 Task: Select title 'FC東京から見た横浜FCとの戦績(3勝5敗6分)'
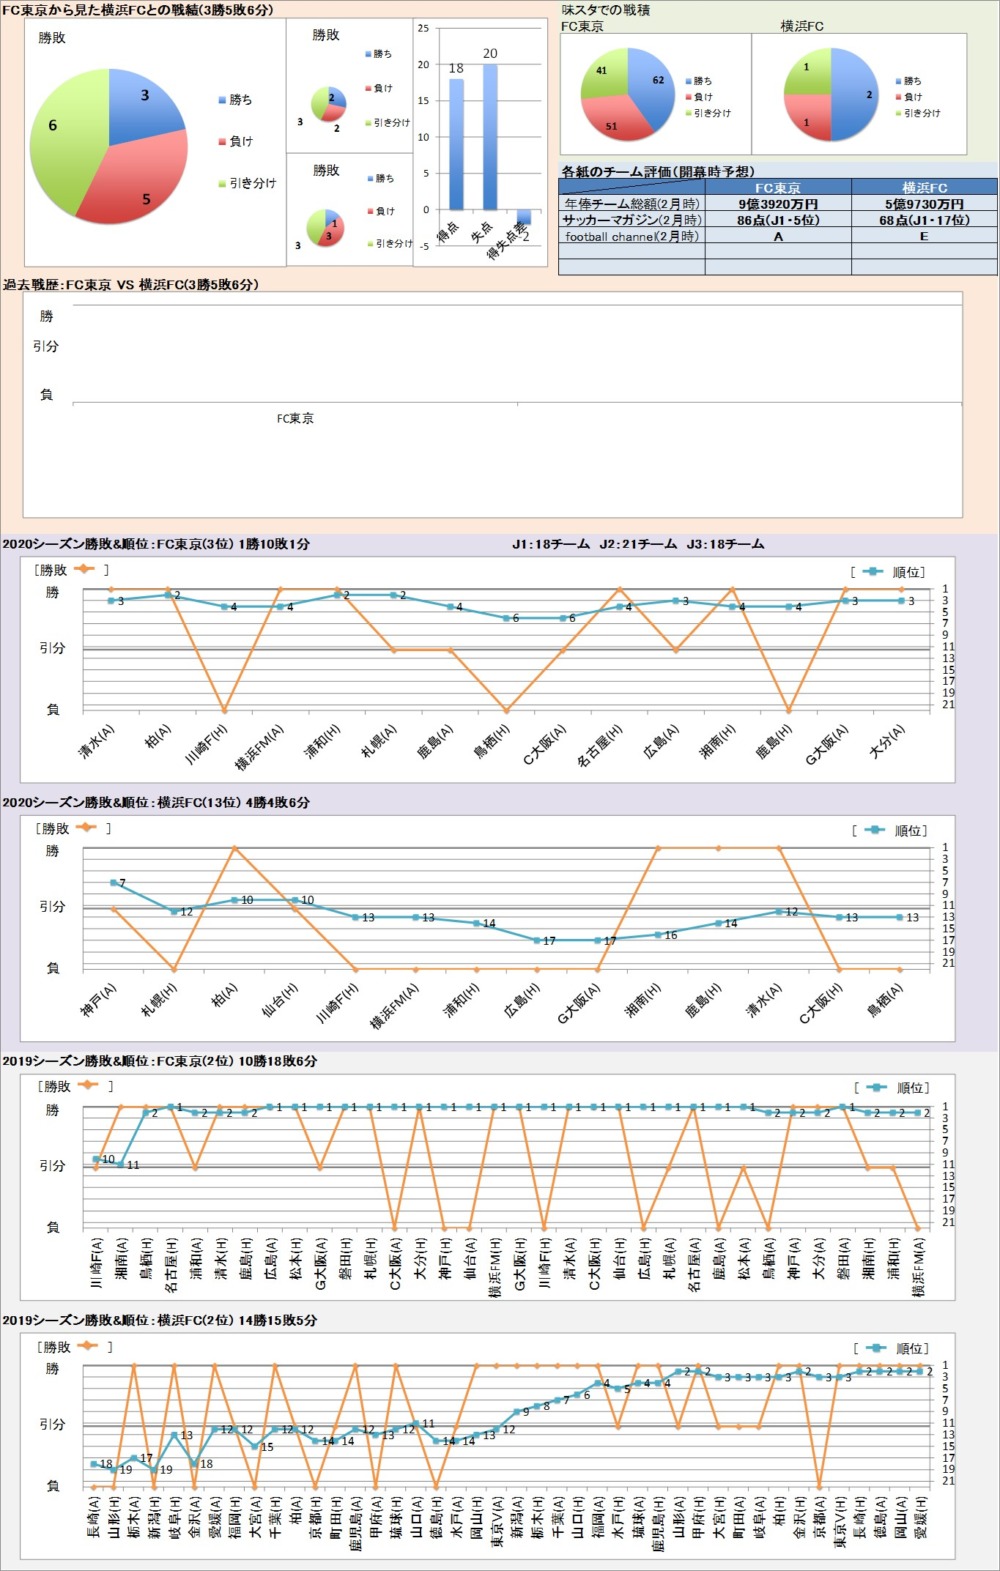[137, 9]
